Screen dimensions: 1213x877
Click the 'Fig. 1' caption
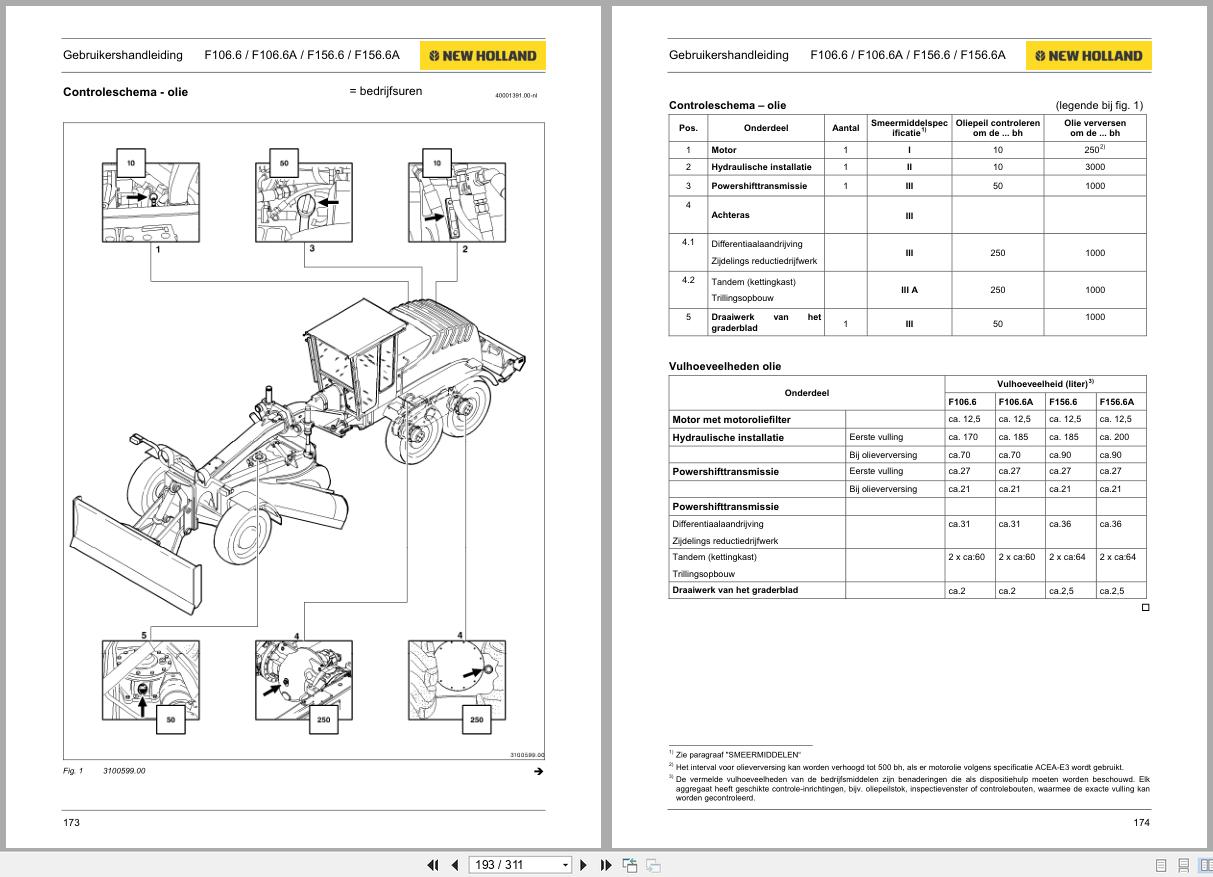(x=73, y=771)
